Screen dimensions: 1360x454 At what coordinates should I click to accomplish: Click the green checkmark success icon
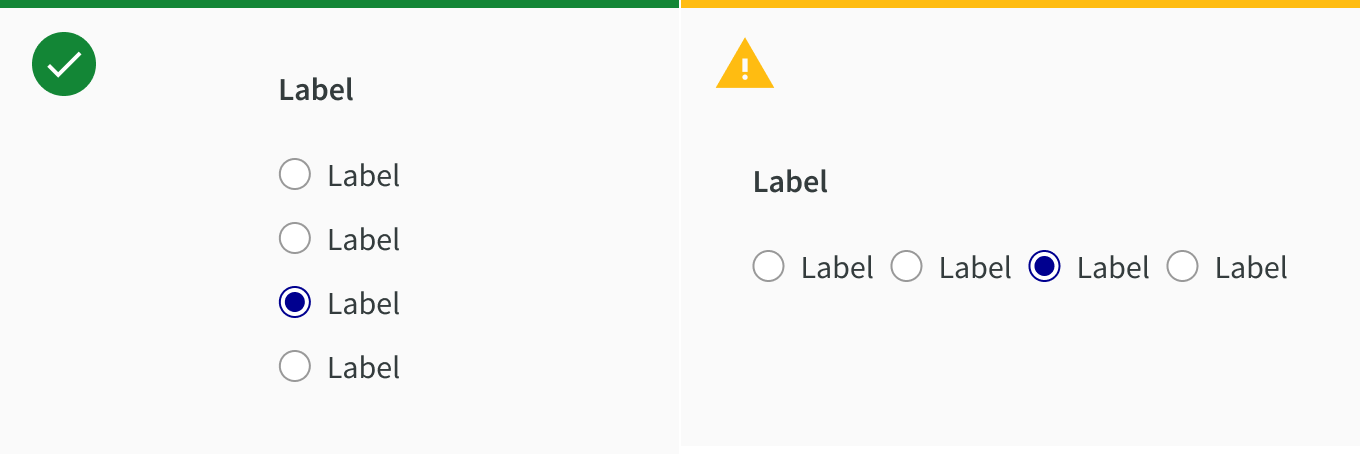coord(64,64)
